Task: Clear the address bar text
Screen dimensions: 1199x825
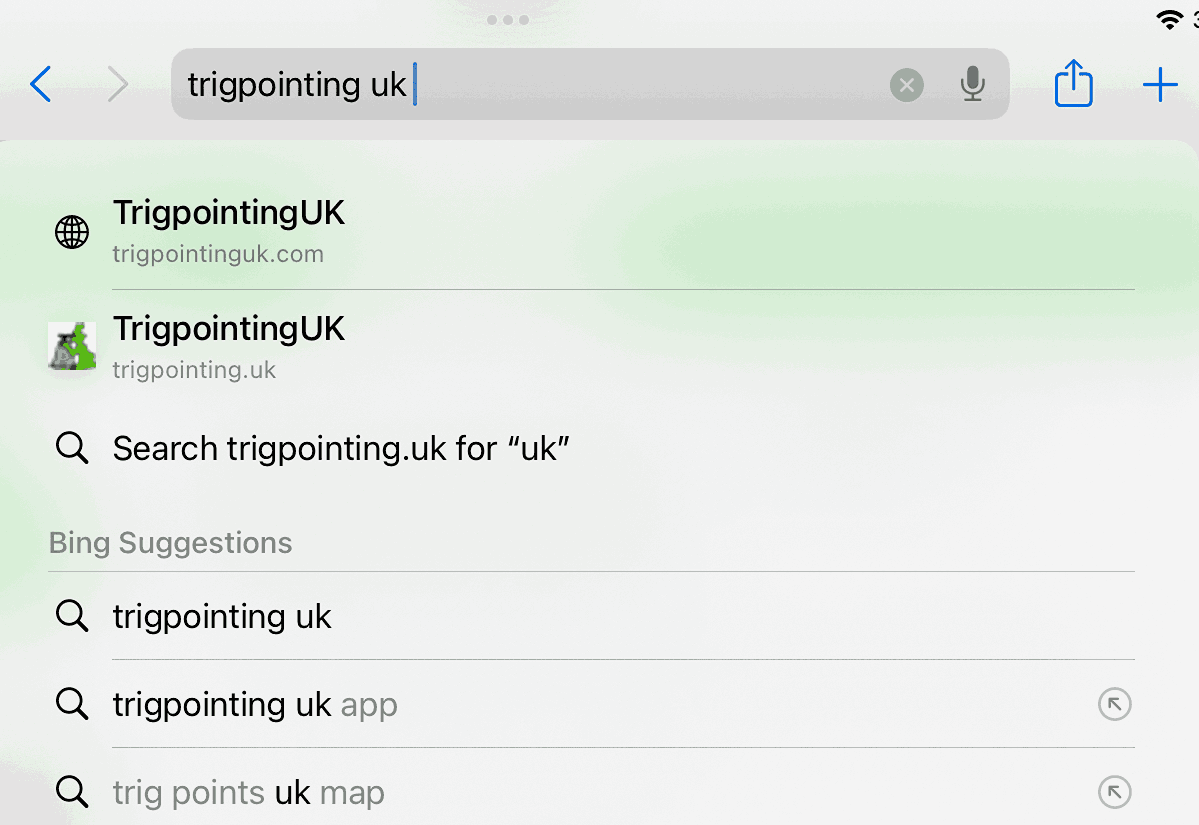Action: pyautogui.click(x=907, y=85)
